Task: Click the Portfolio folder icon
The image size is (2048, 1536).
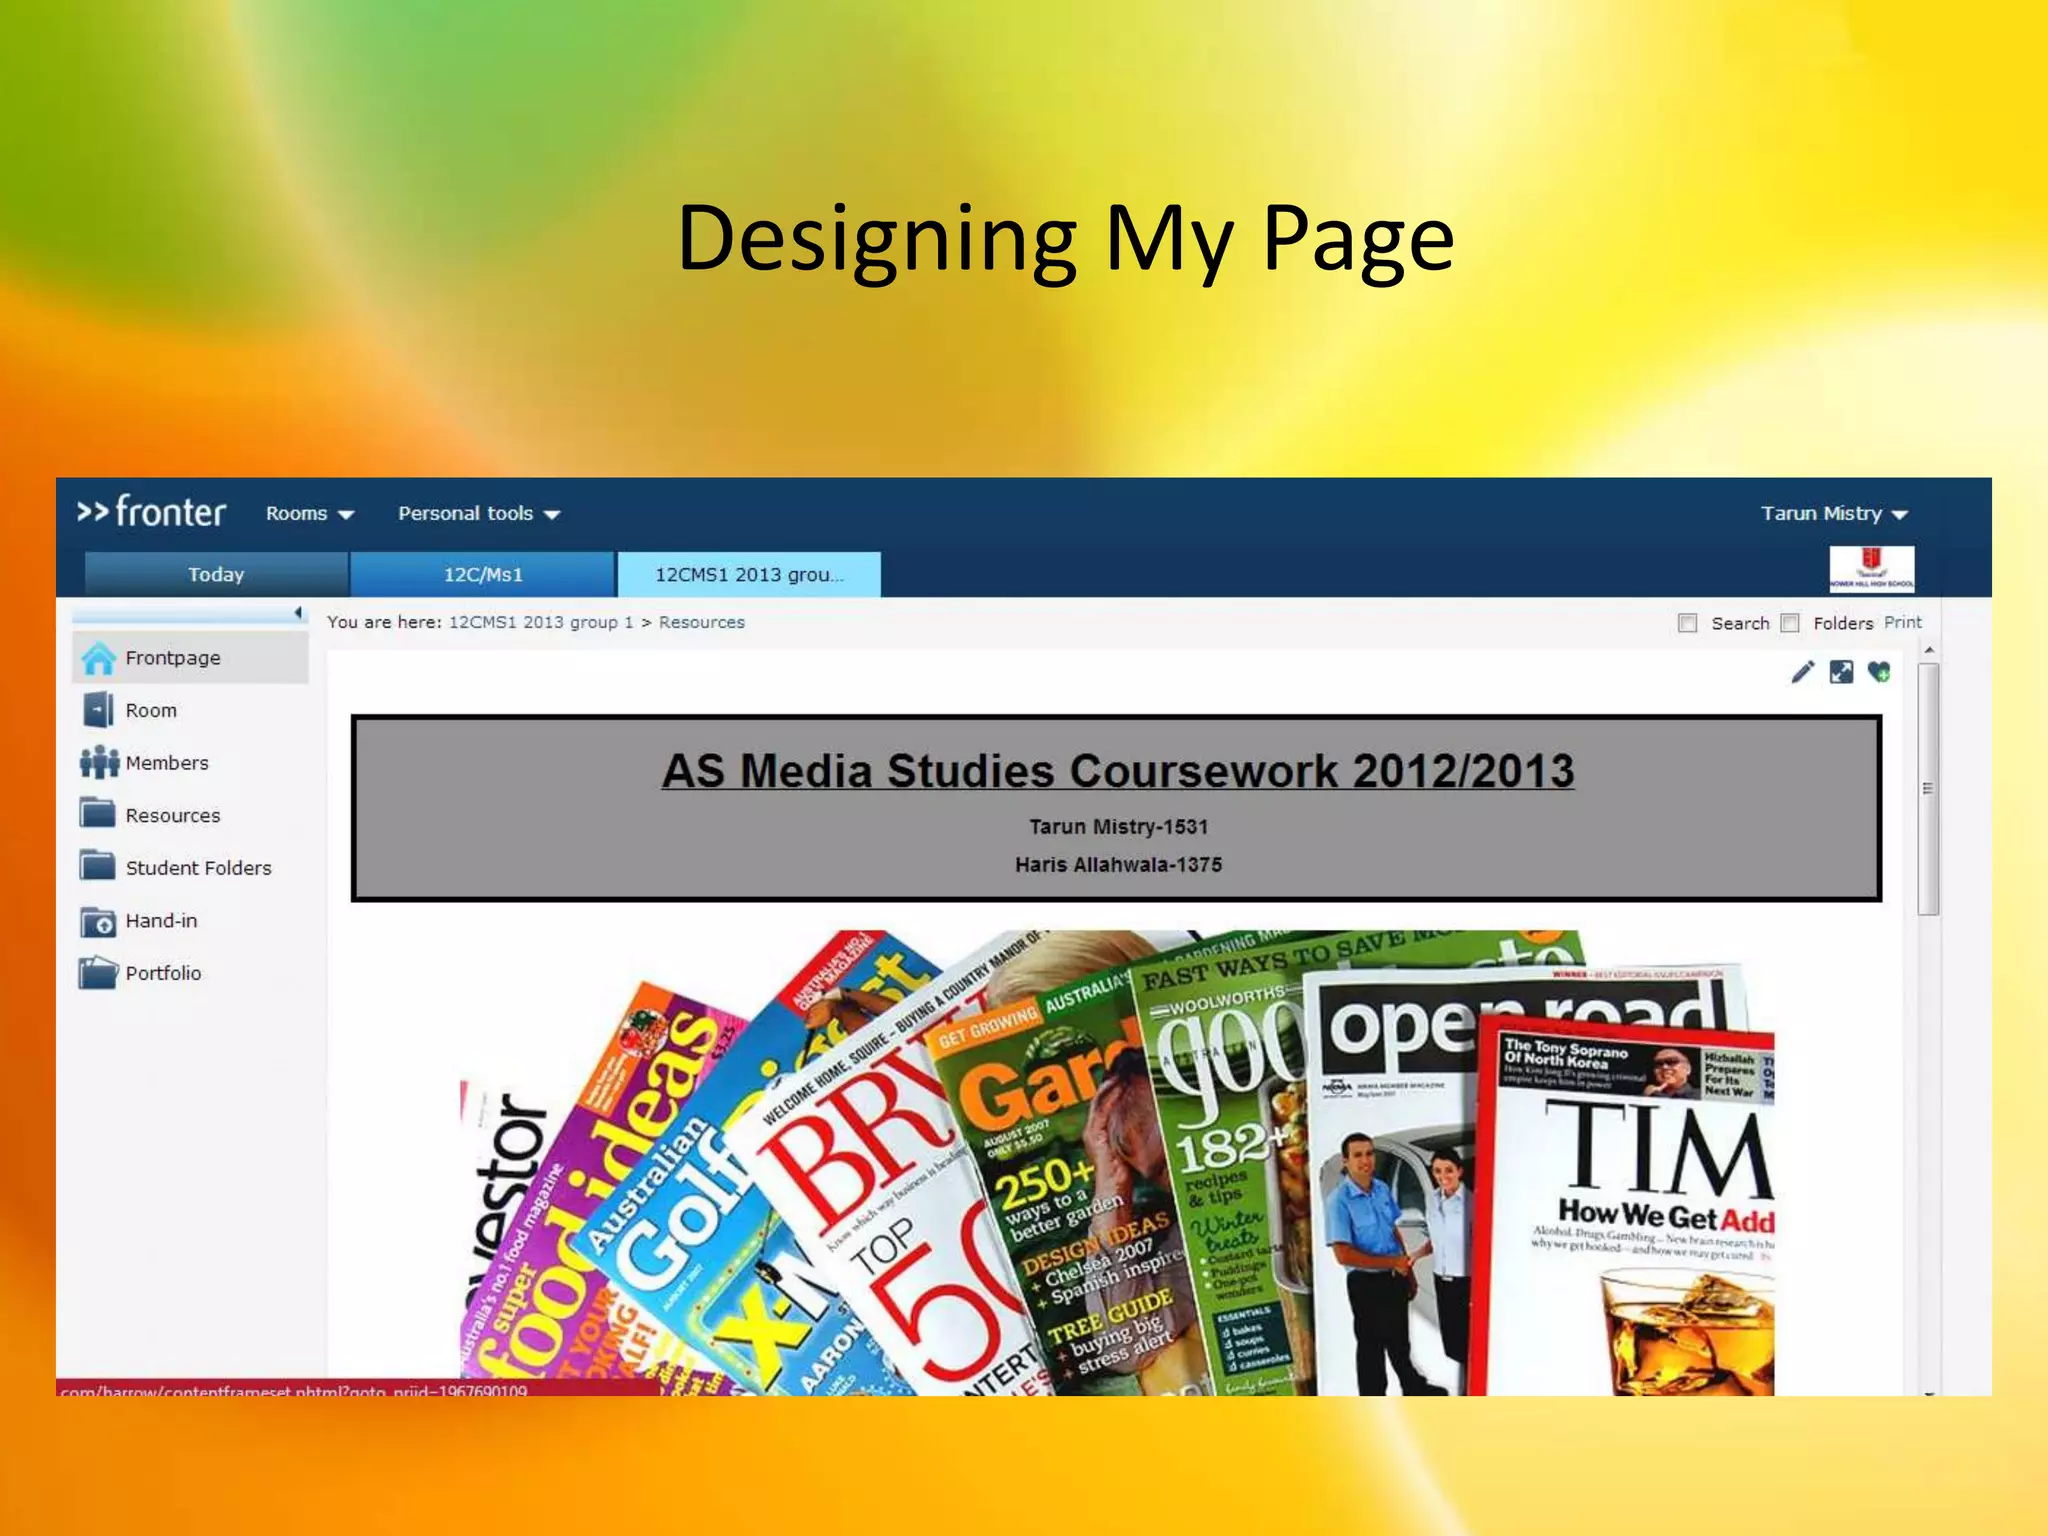Action: (98, 973)
